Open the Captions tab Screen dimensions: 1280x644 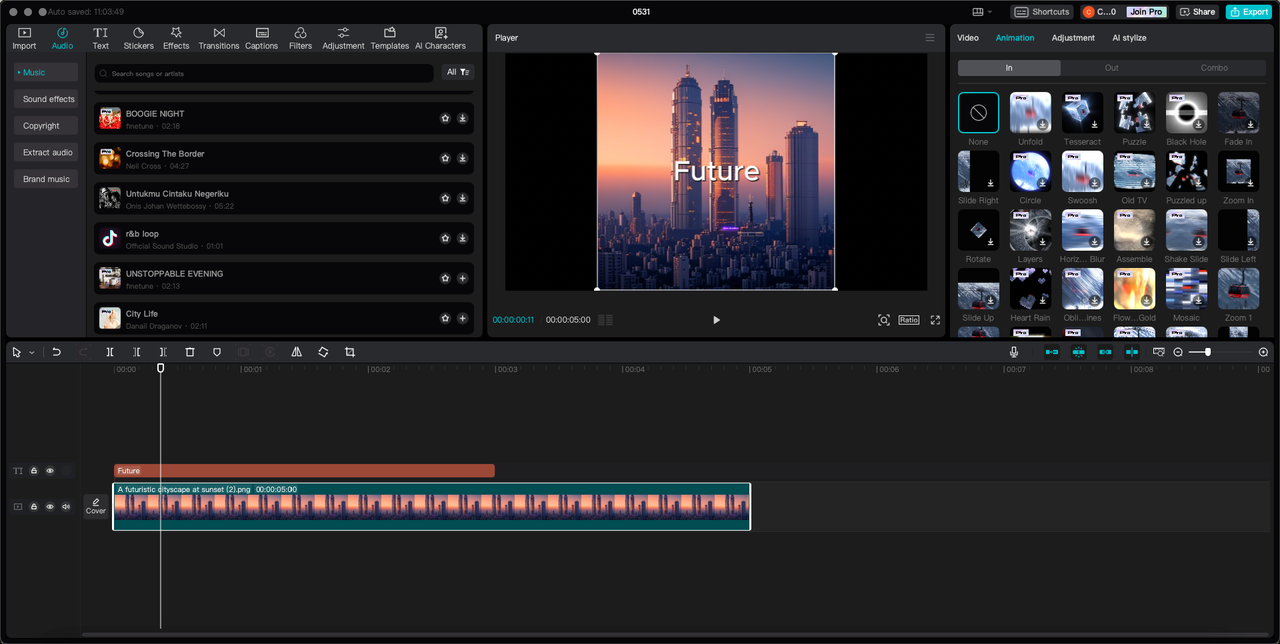pyautogui.click(x=261, y=39)
